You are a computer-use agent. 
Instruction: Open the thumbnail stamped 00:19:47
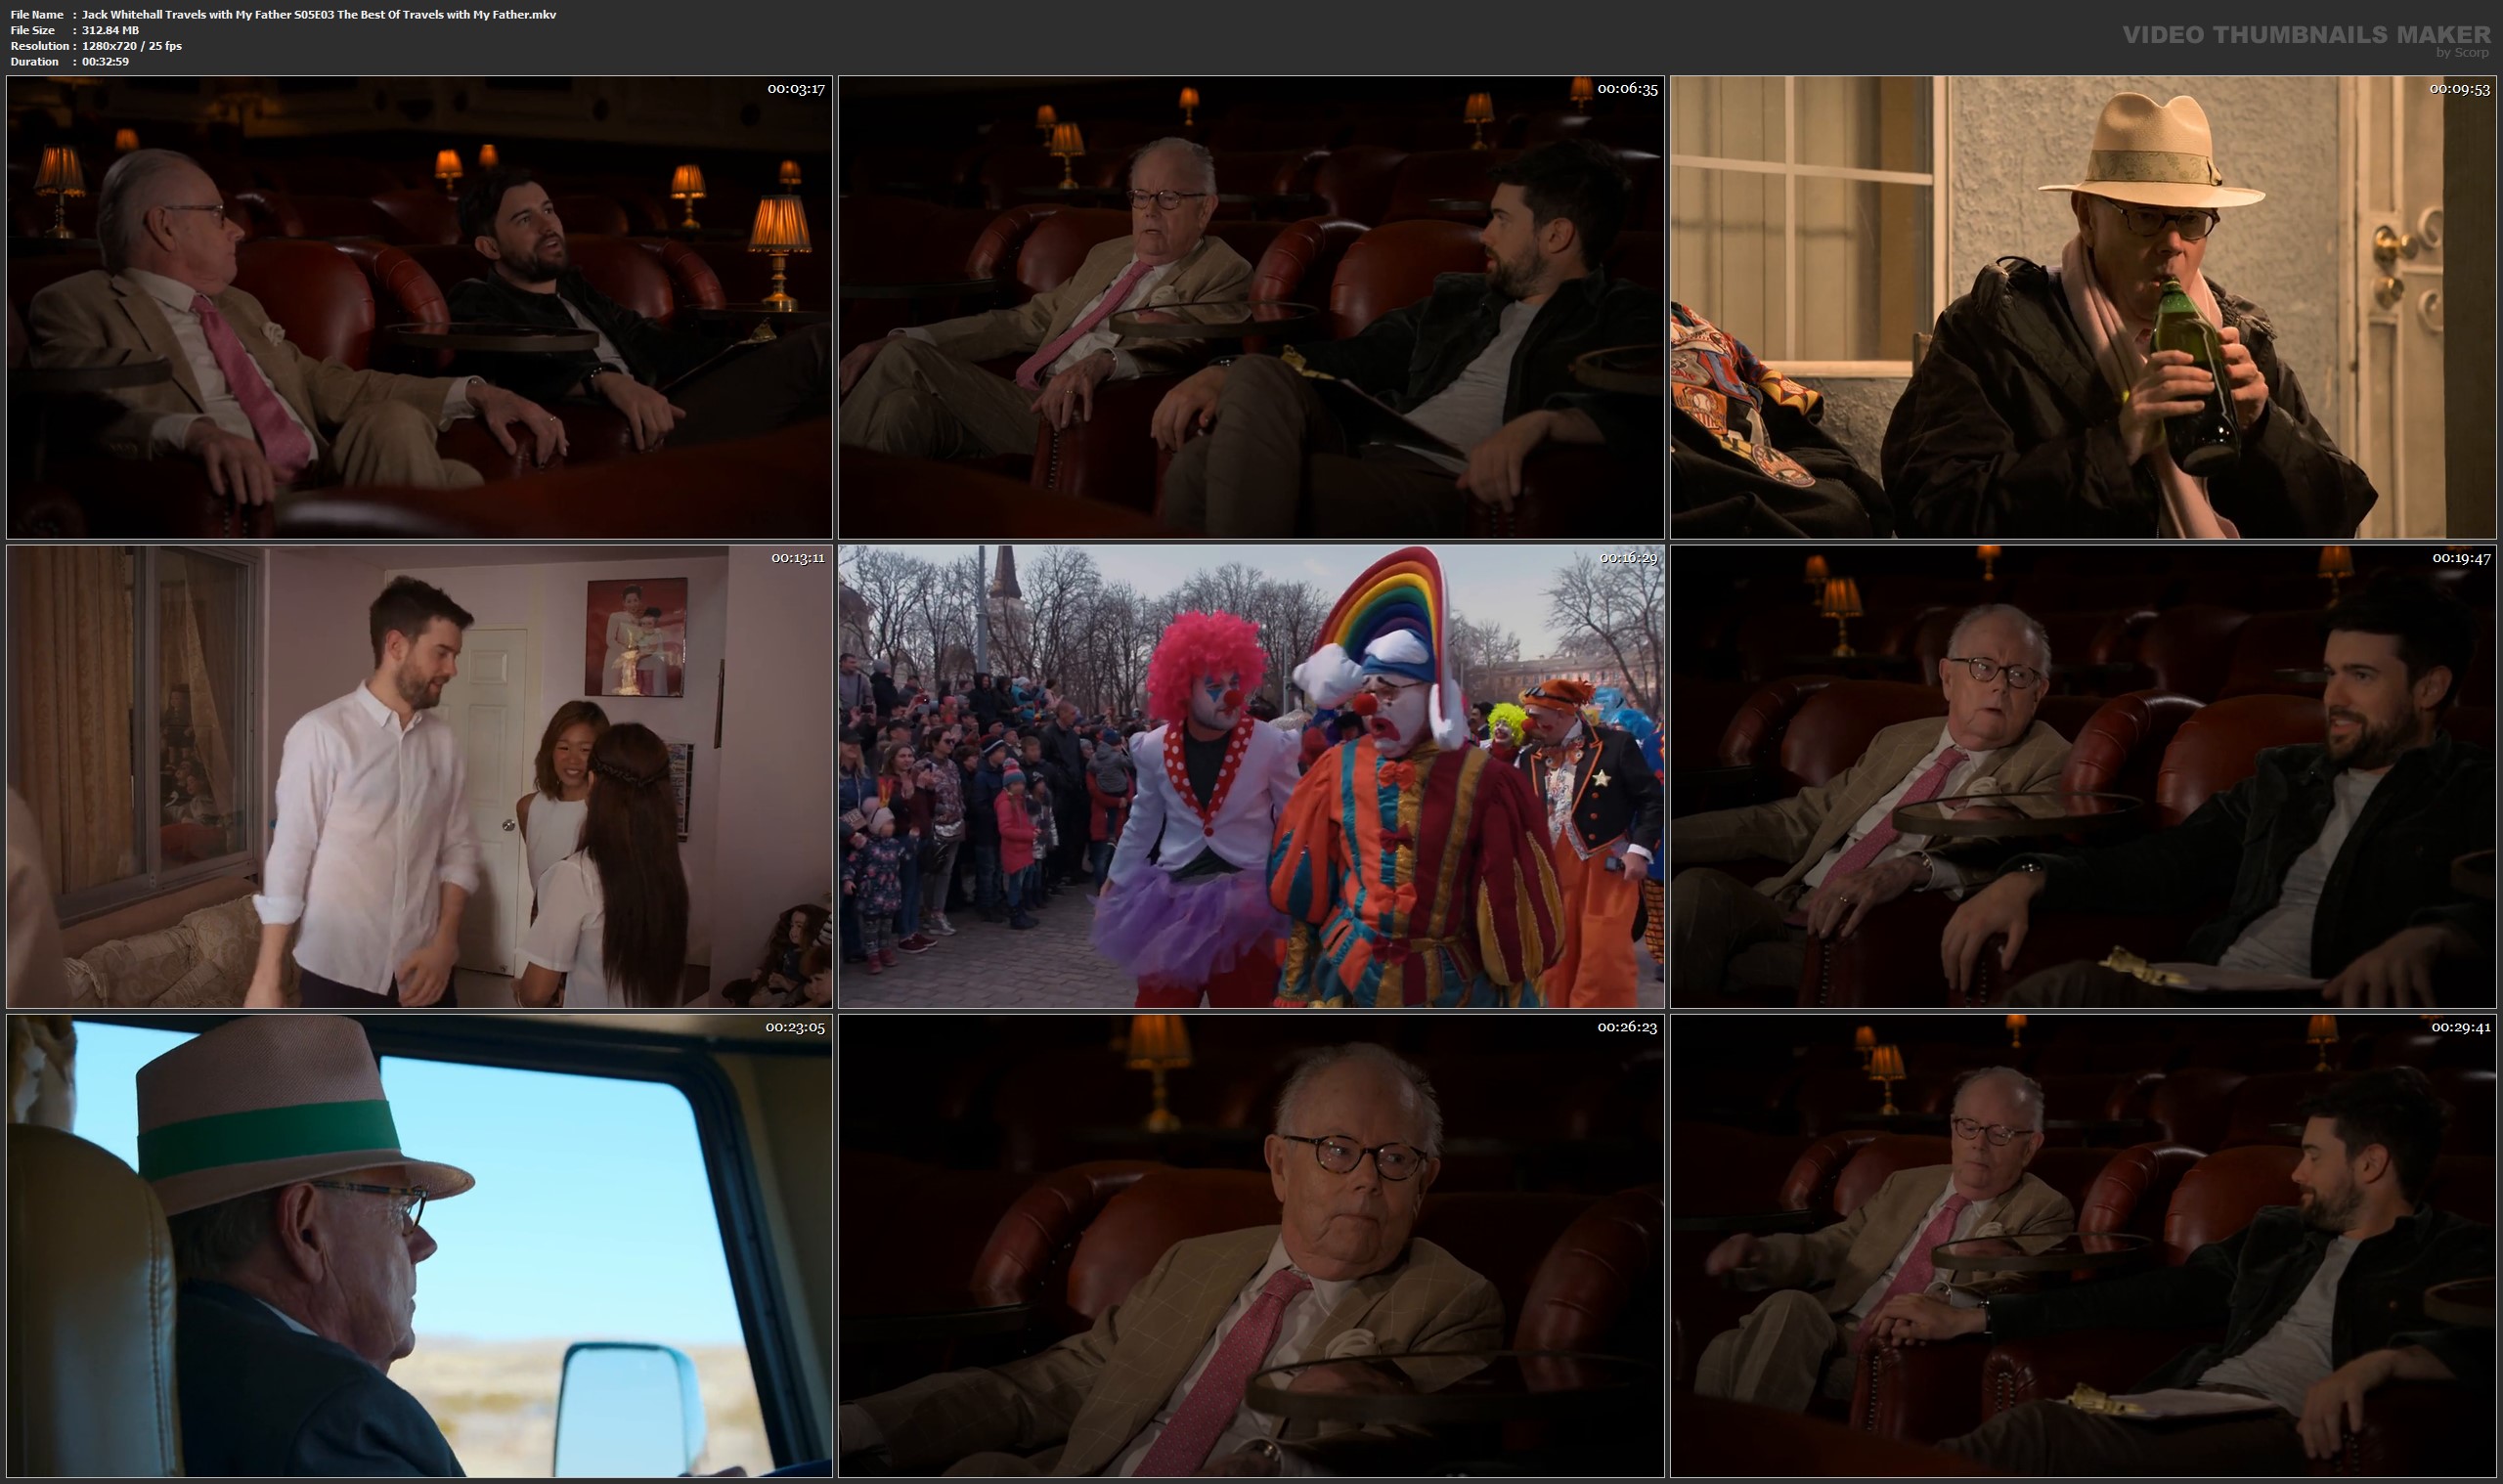(2083, 776)
